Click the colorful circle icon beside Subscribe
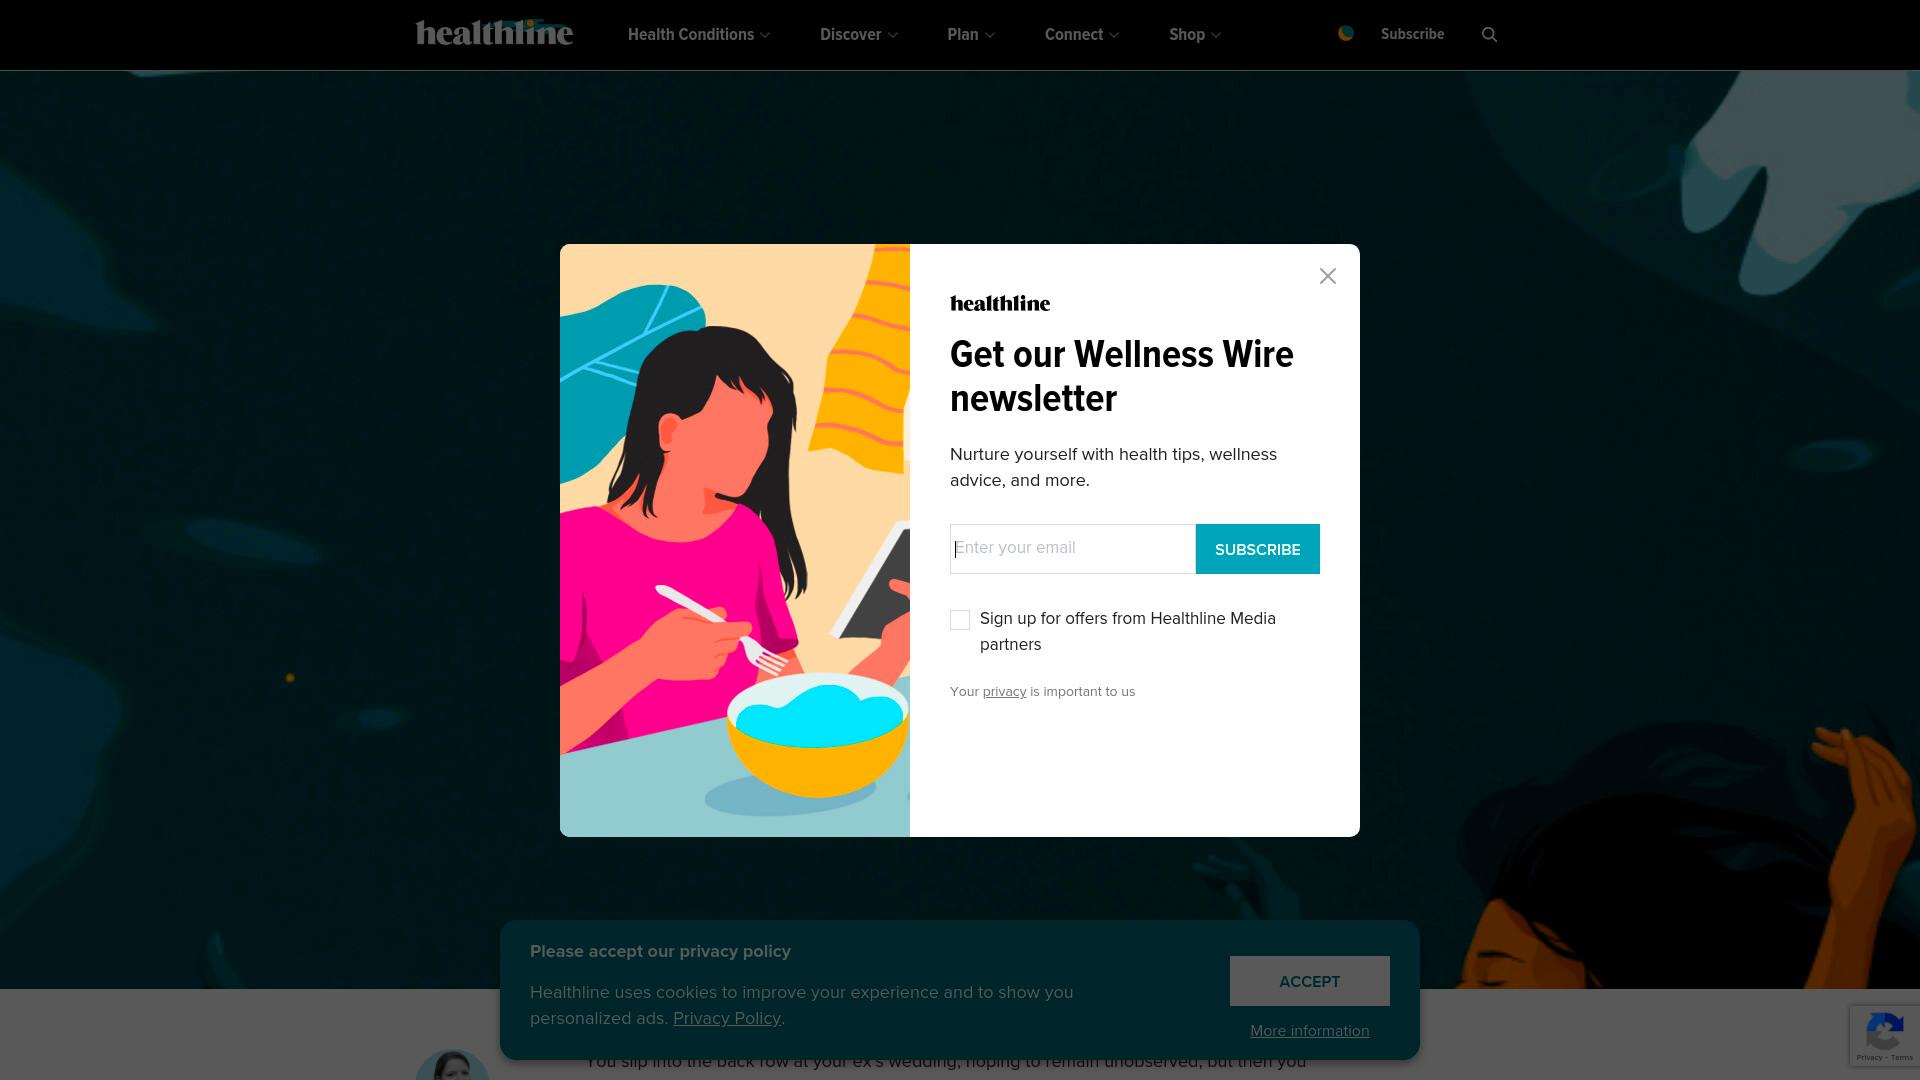The image size is (1920, 1080). pos(1346,33)
